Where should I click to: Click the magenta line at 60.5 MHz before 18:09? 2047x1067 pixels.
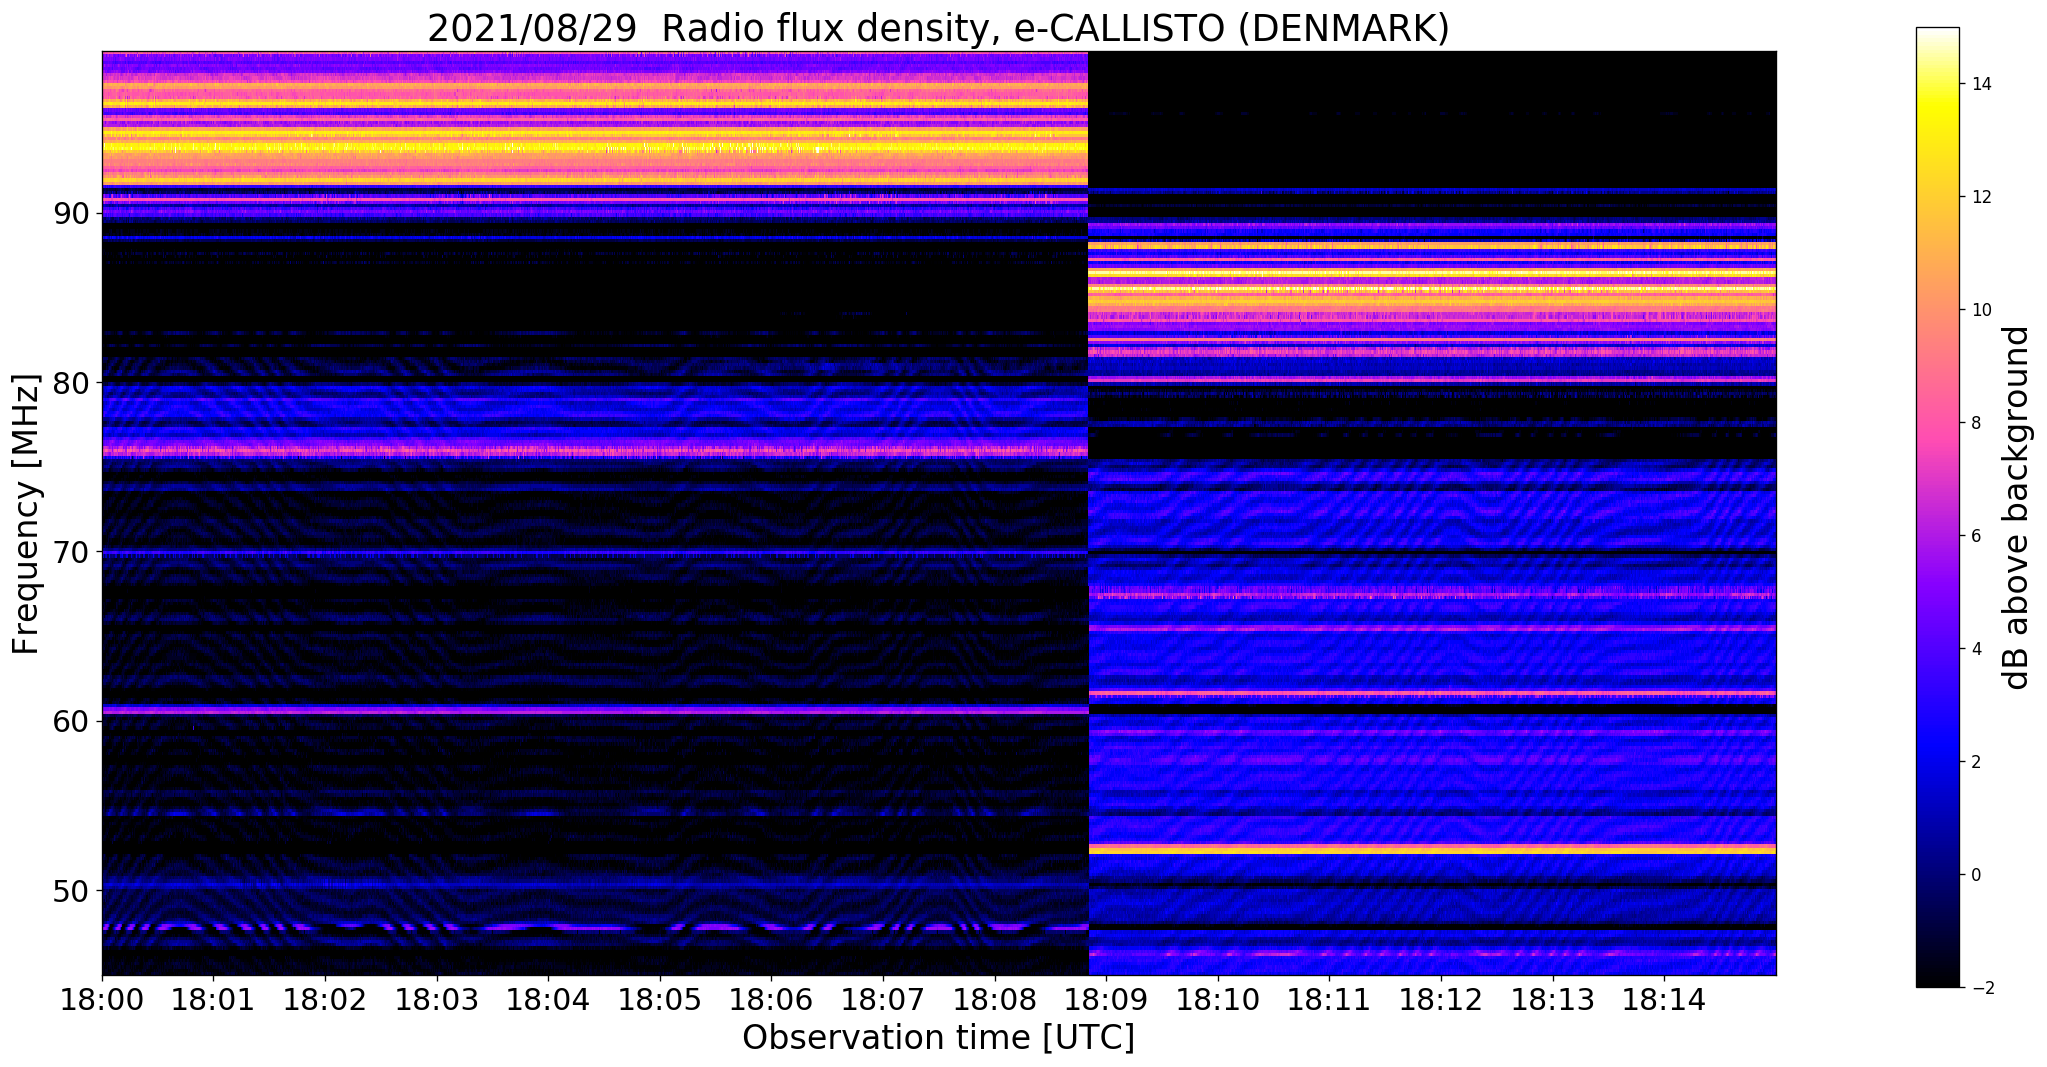tap(594, 710)
